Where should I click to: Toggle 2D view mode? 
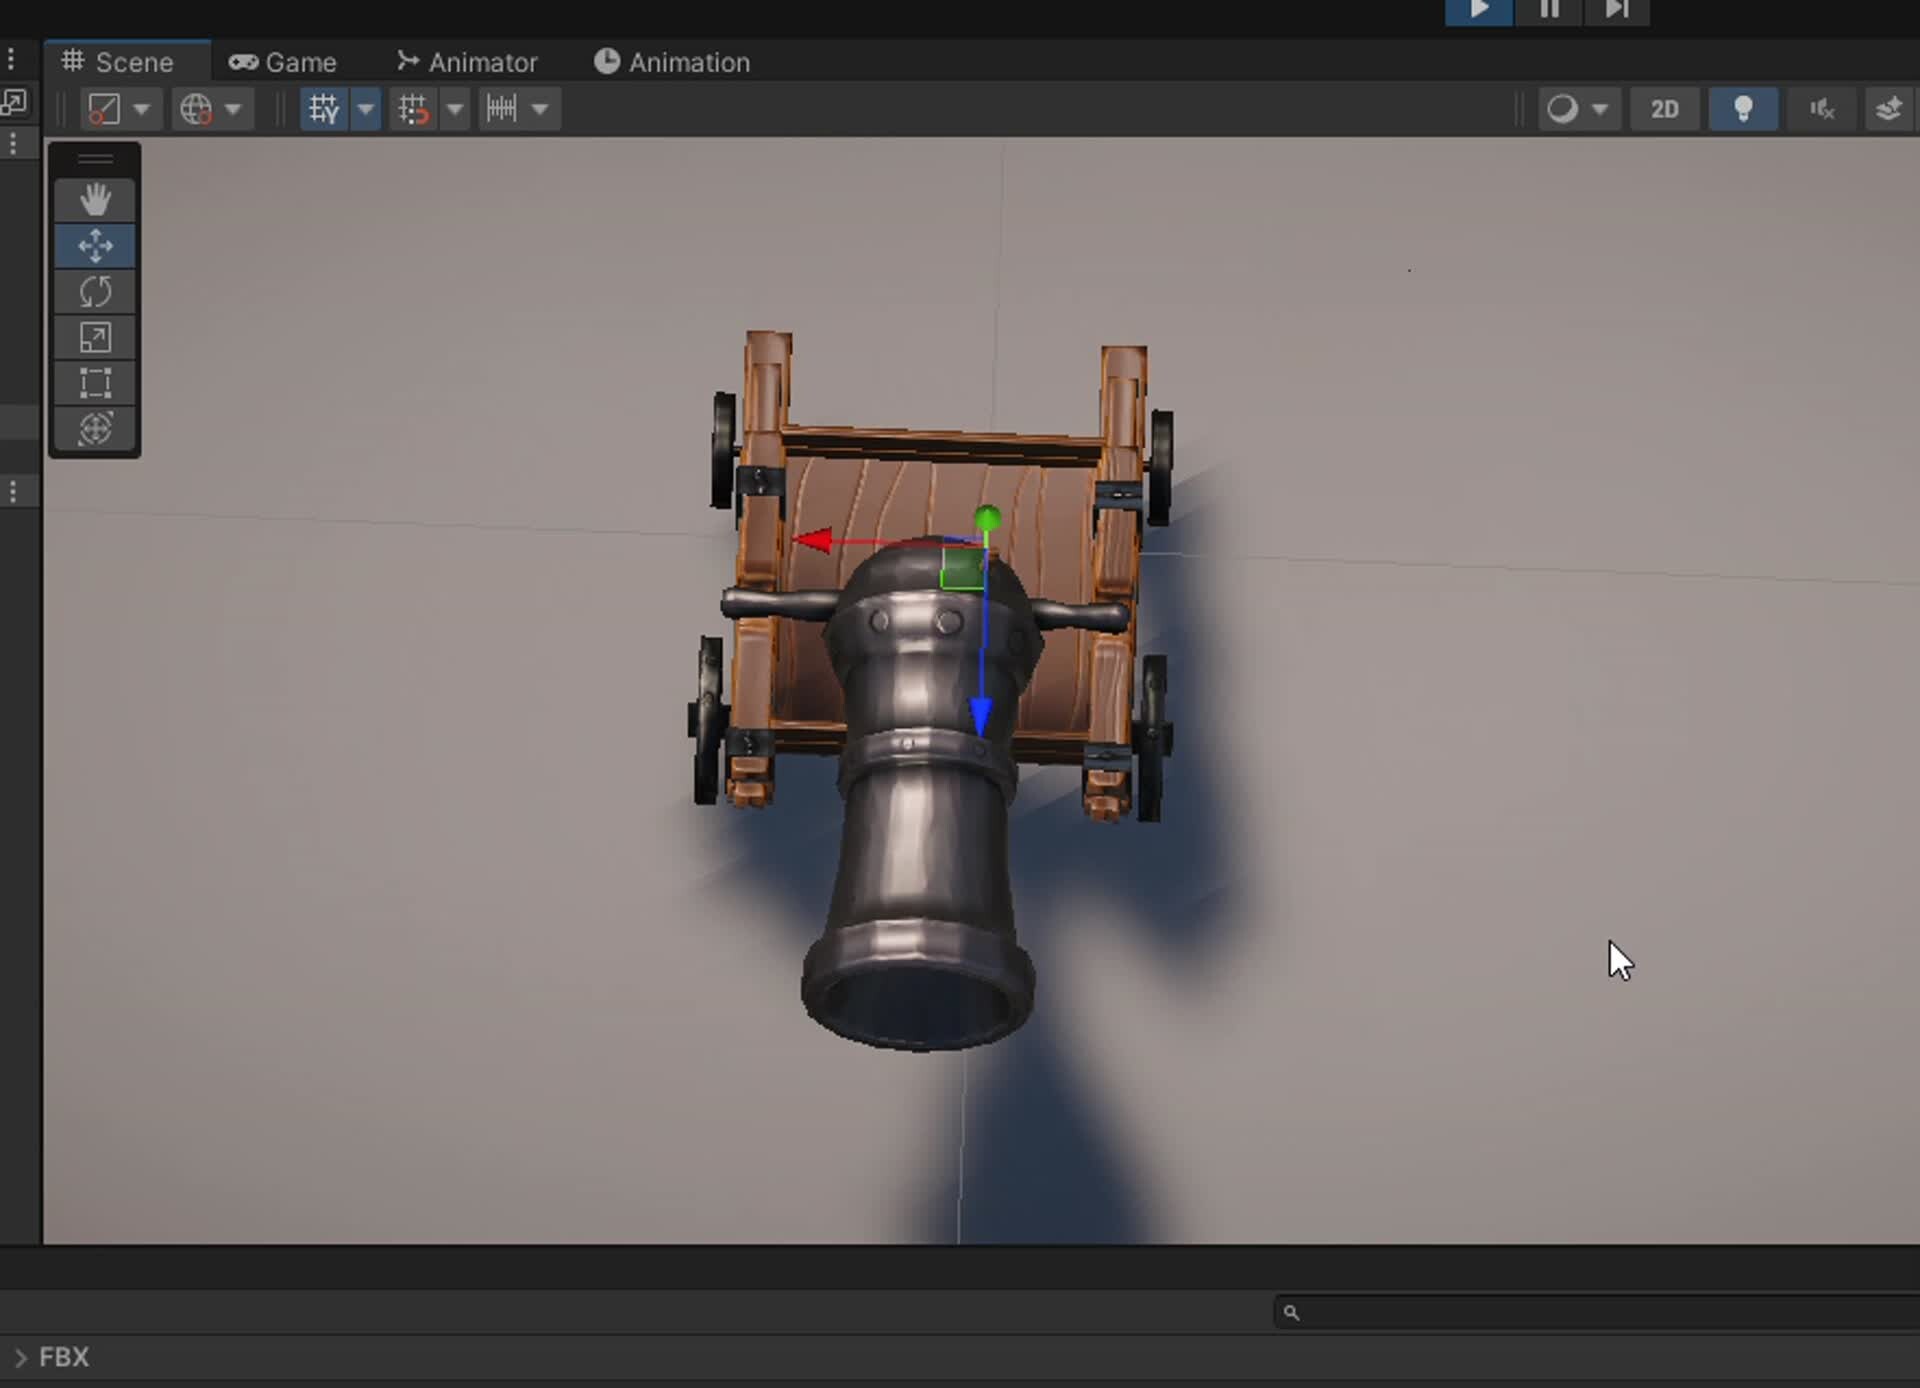click(x=1664, y=108)
